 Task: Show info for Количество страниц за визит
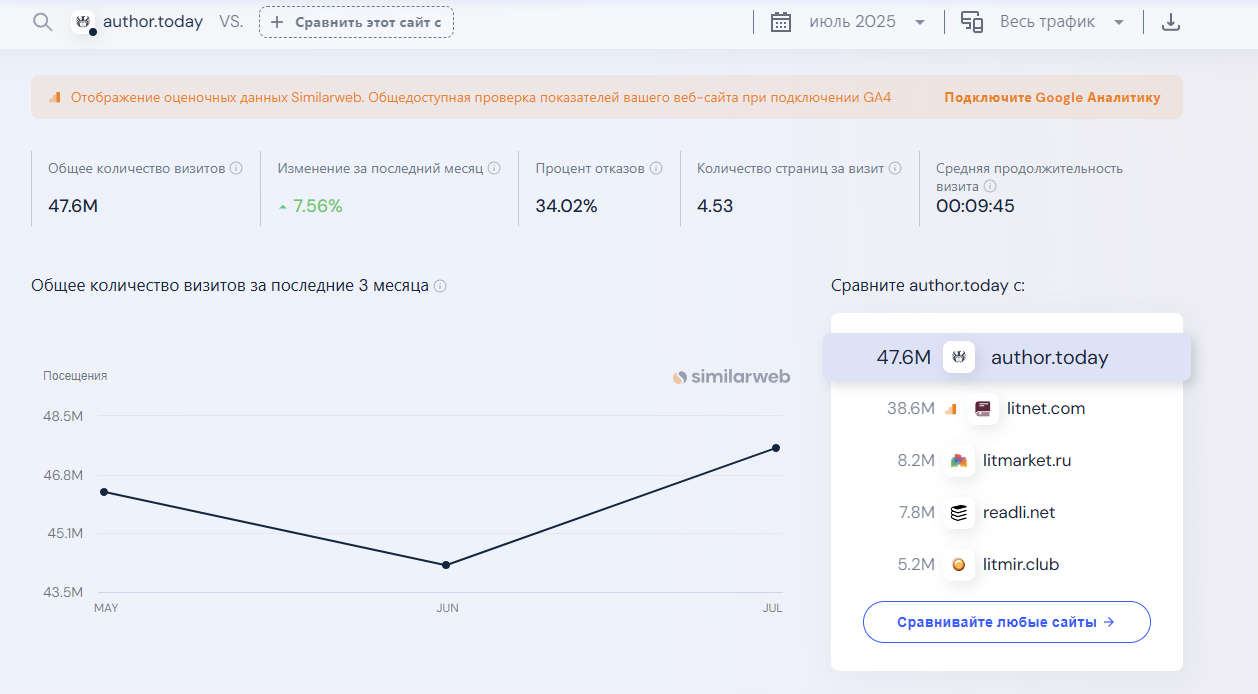point(896,169)
